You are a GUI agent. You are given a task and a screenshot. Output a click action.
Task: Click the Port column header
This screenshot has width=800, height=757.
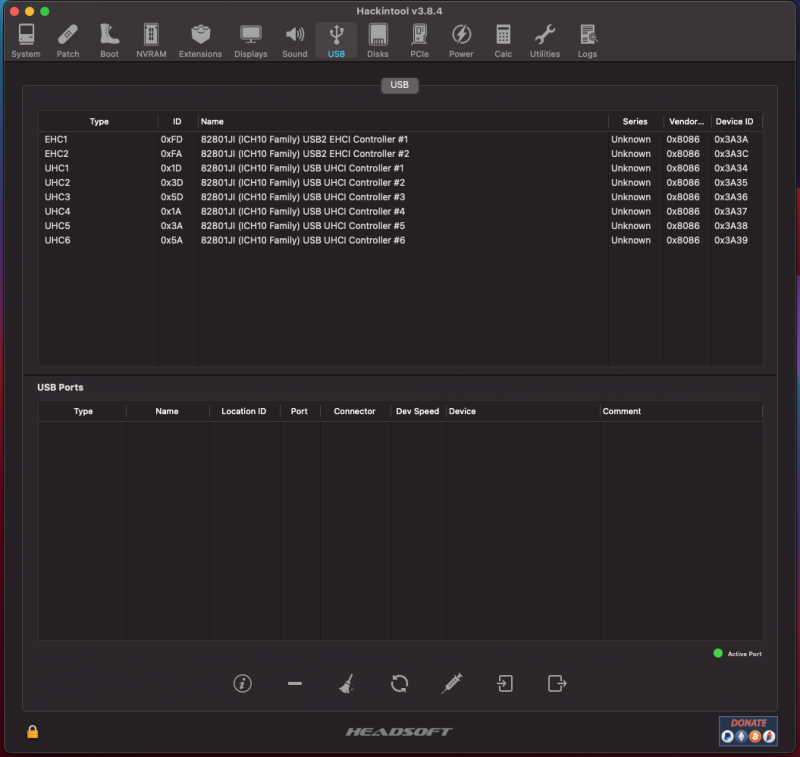point(299,411)
